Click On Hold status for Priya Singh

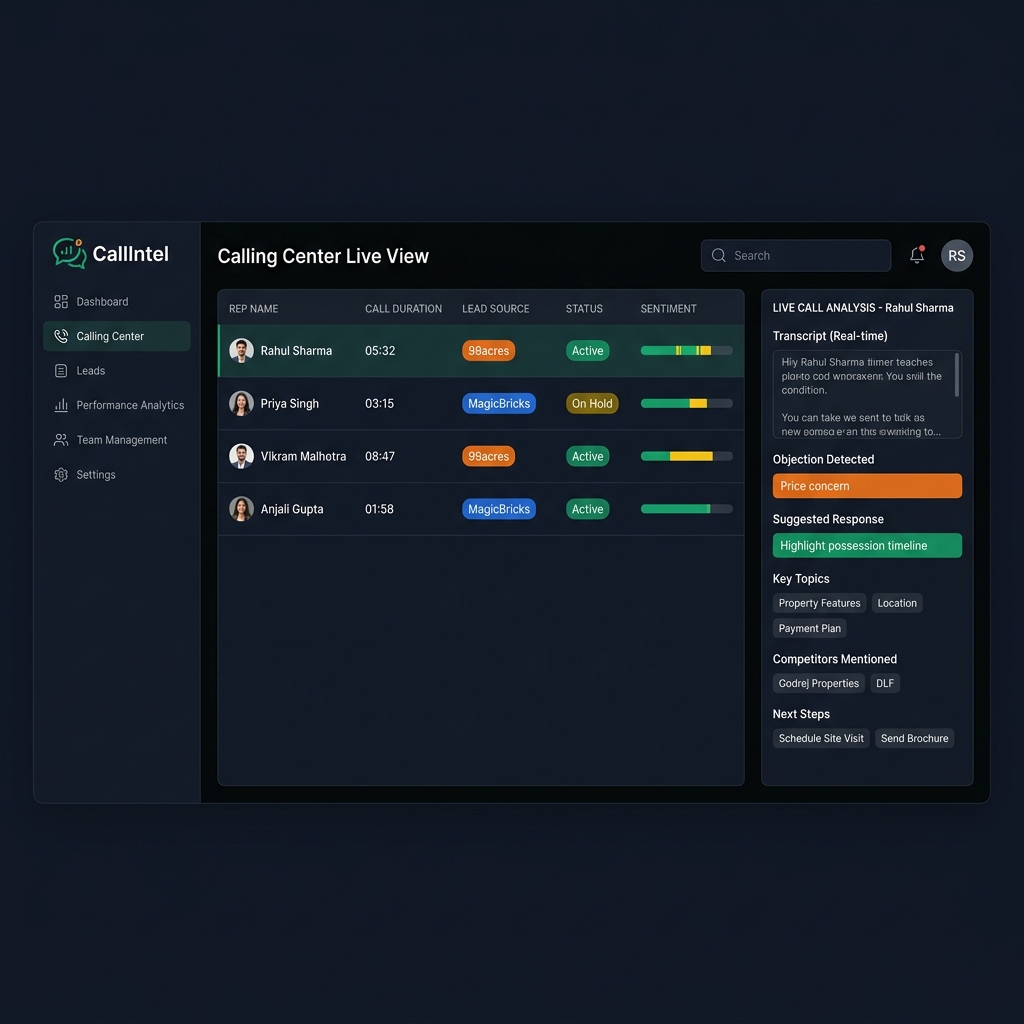592,404
